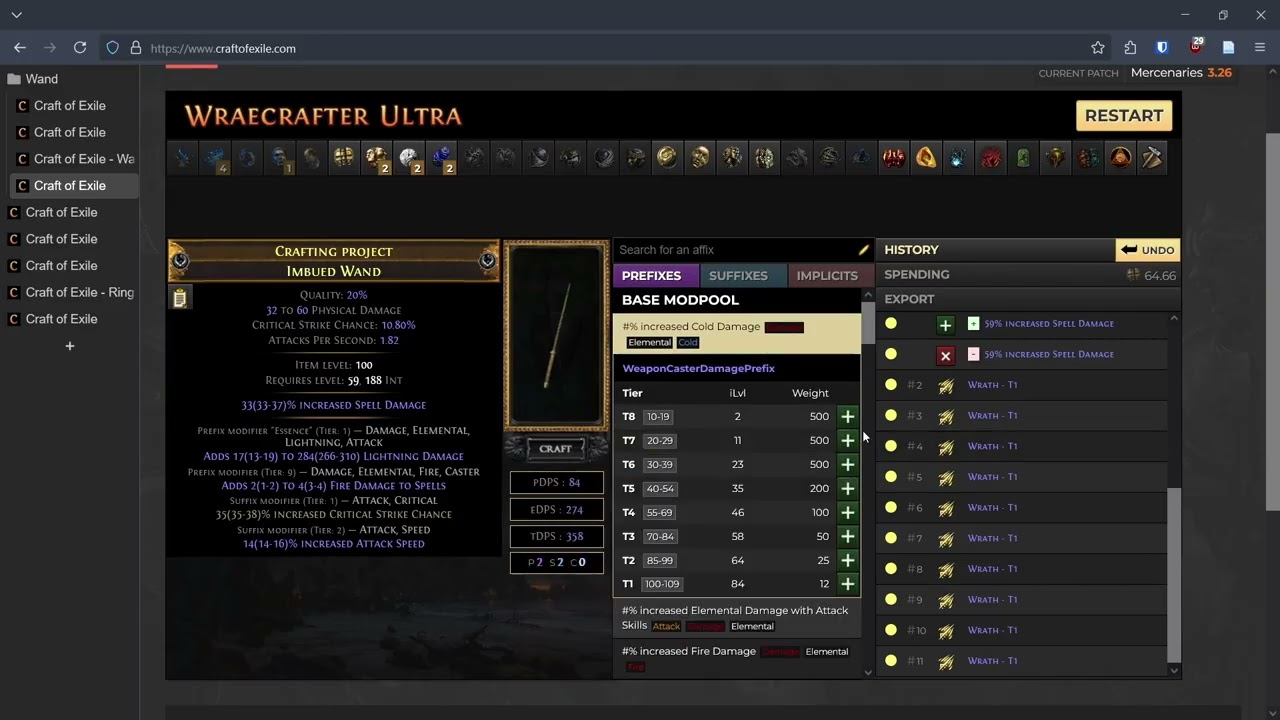Toggle yellow dot on history row #2
Screen dimensions: 1280x720
[891, 385]
